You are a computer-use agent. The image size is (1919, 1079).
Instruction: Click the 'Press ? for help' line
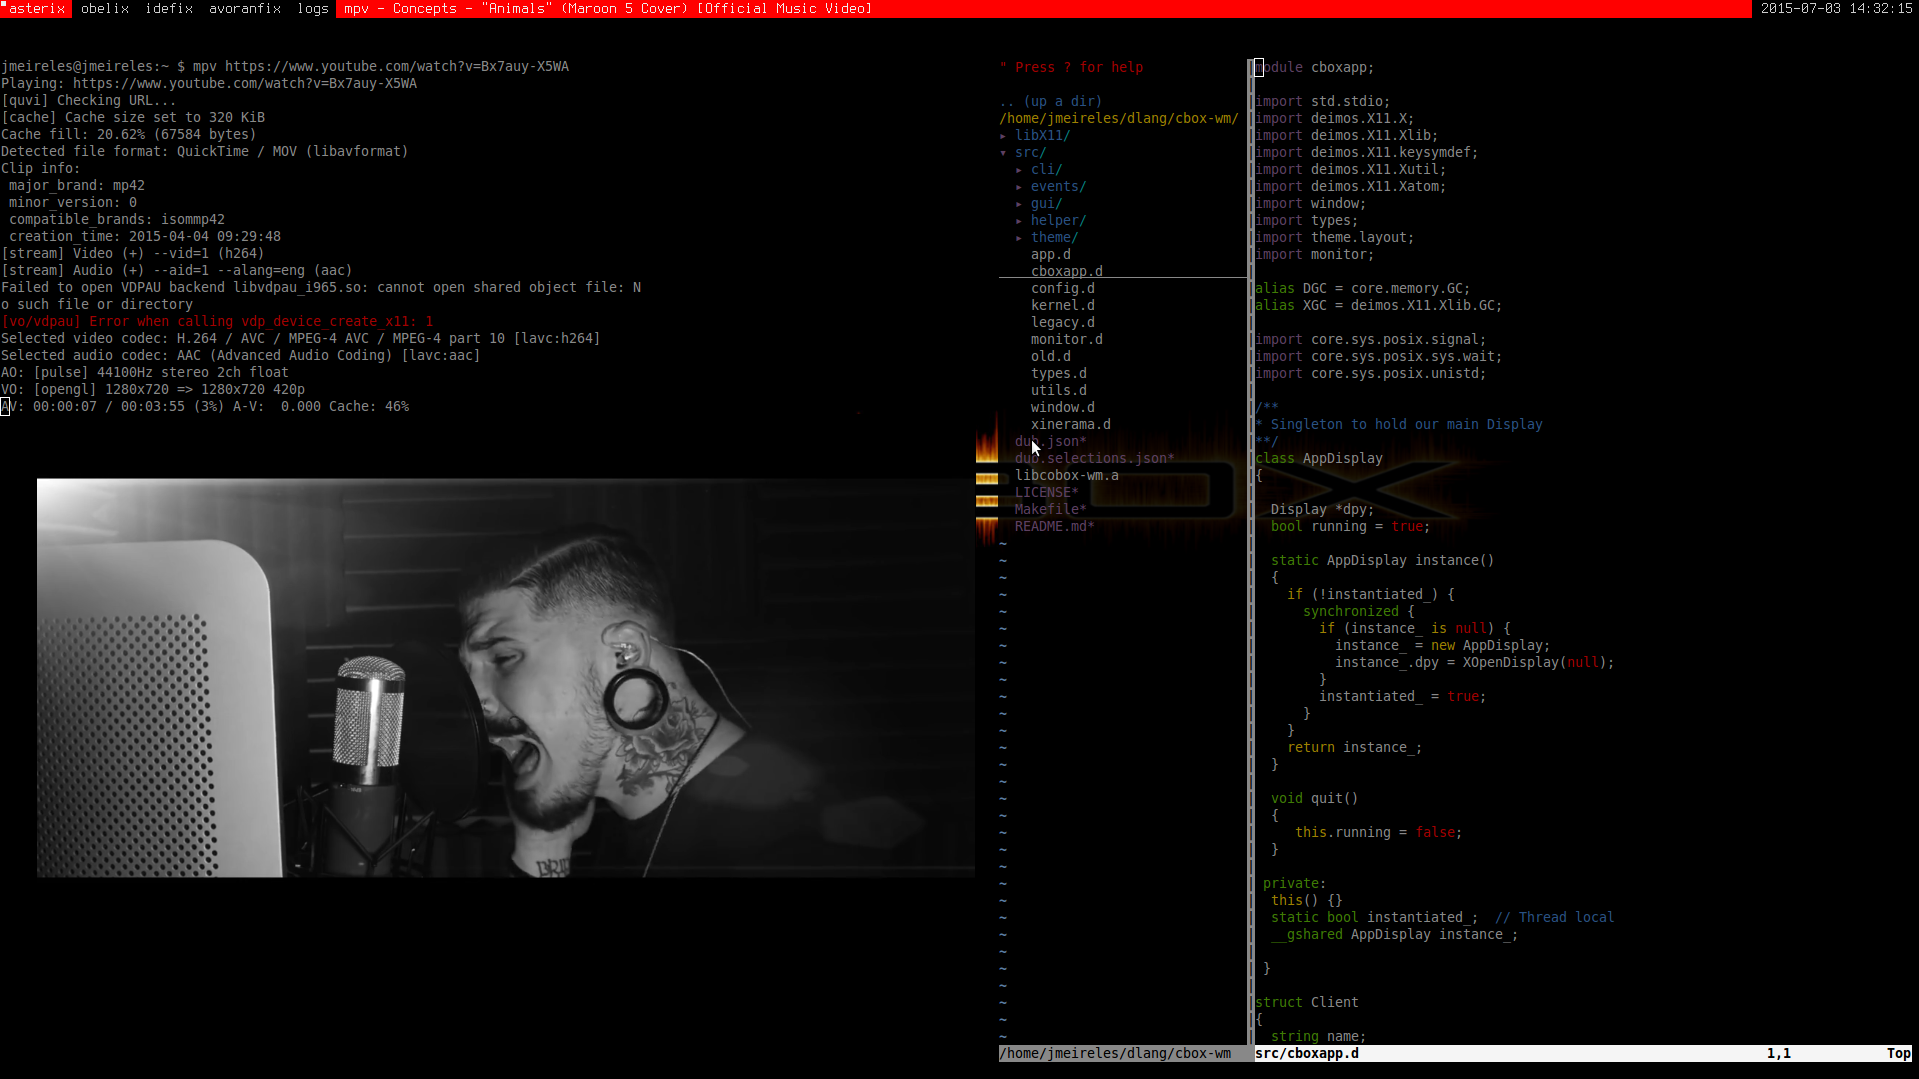point(1071,68)
